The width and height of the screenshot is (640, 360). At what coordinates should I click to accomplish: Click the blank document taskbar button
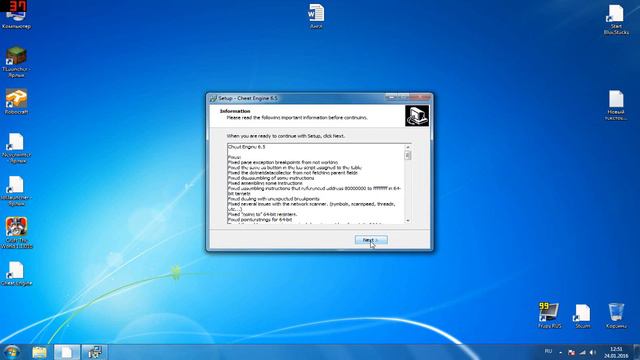[67, 352]
